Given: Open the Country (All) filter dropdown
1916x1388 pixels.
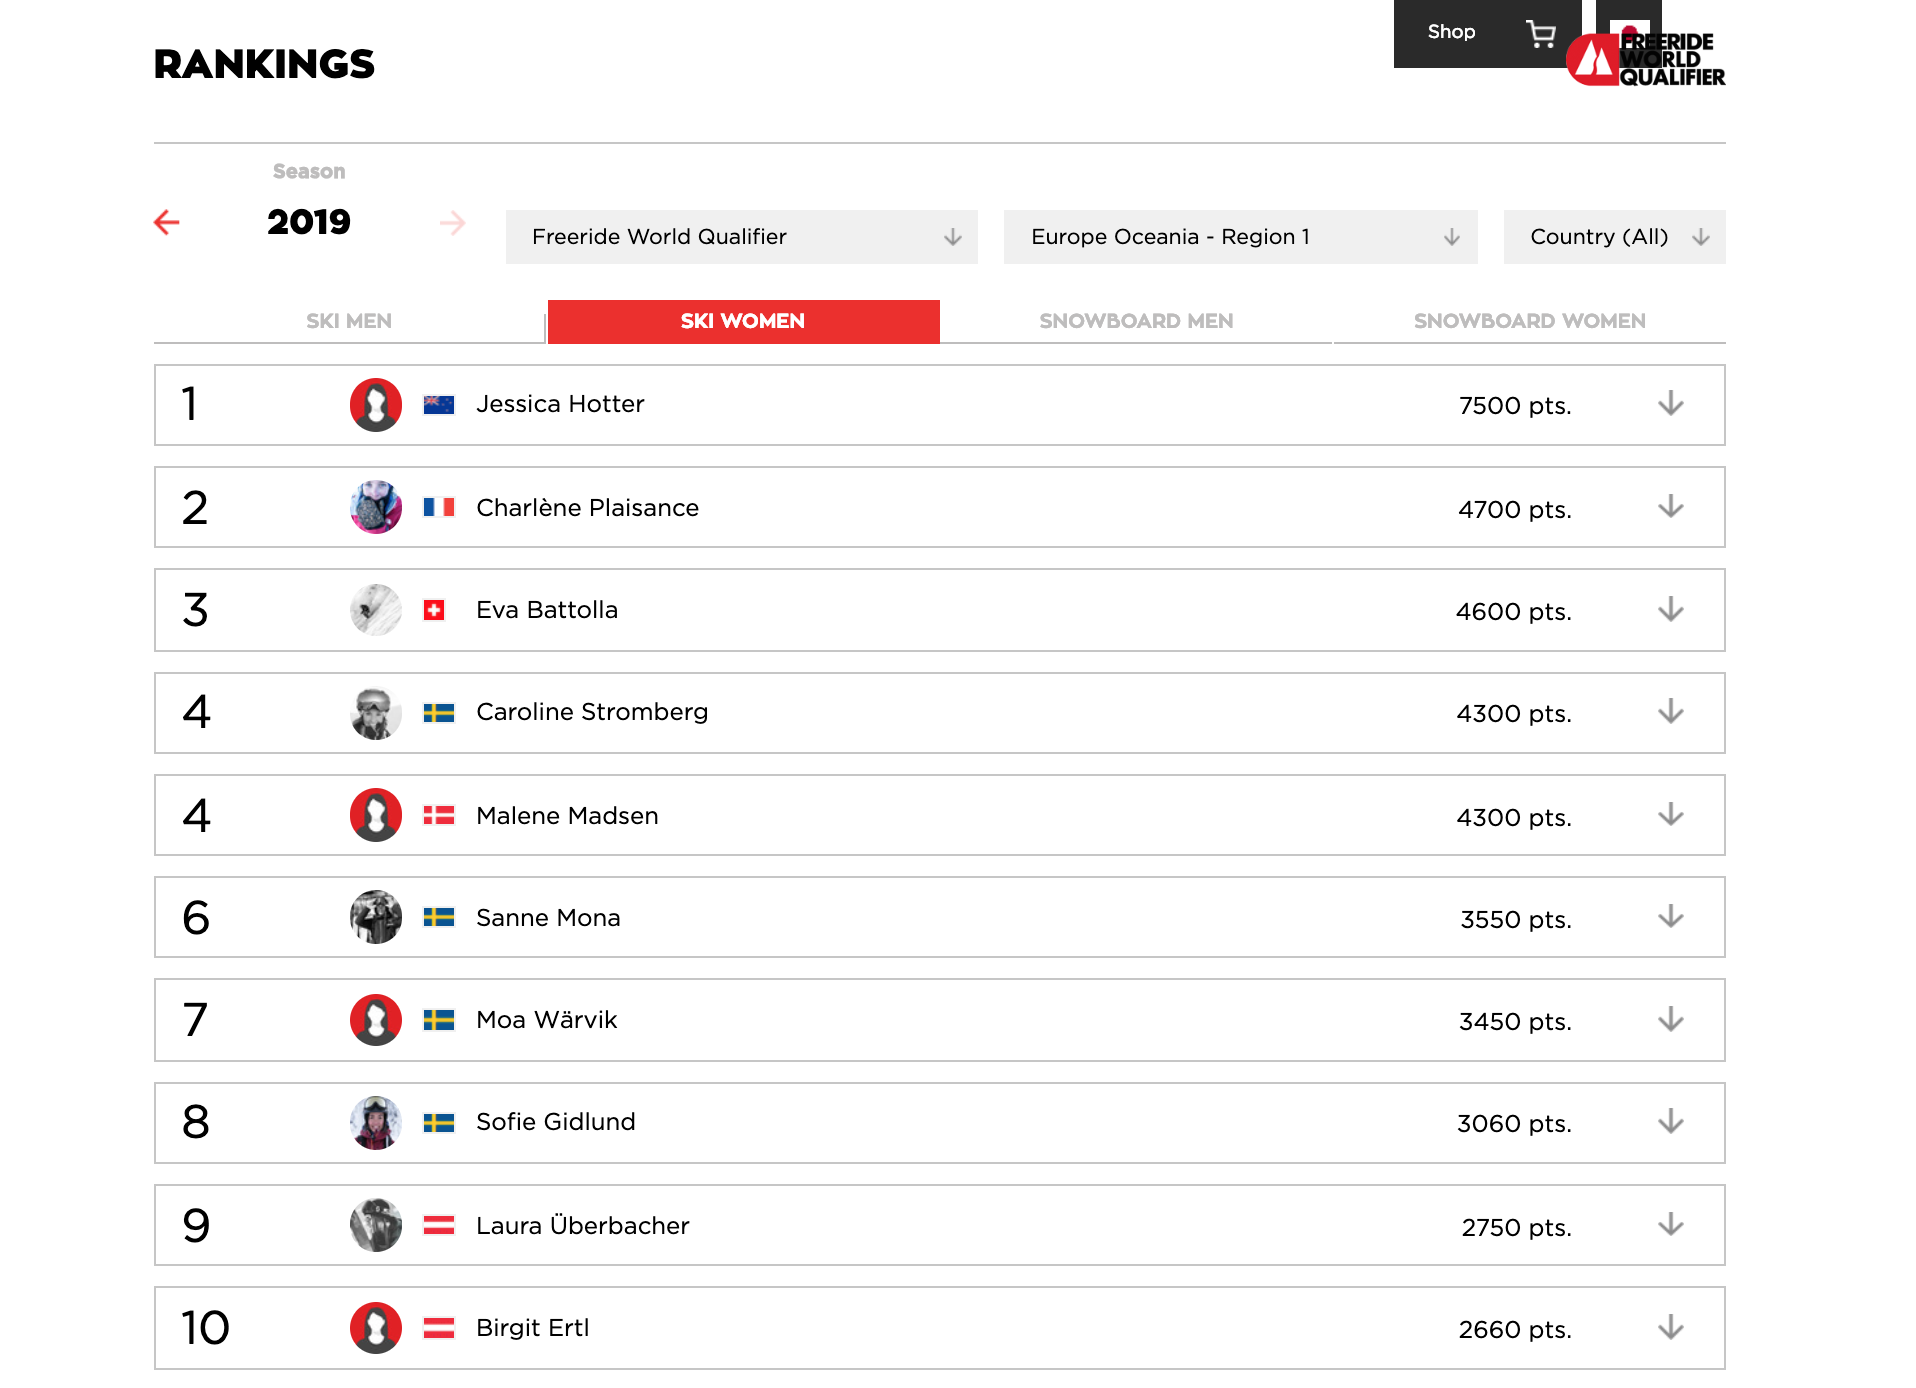Looking at the screenshot, I should (x=1614, y=237).
